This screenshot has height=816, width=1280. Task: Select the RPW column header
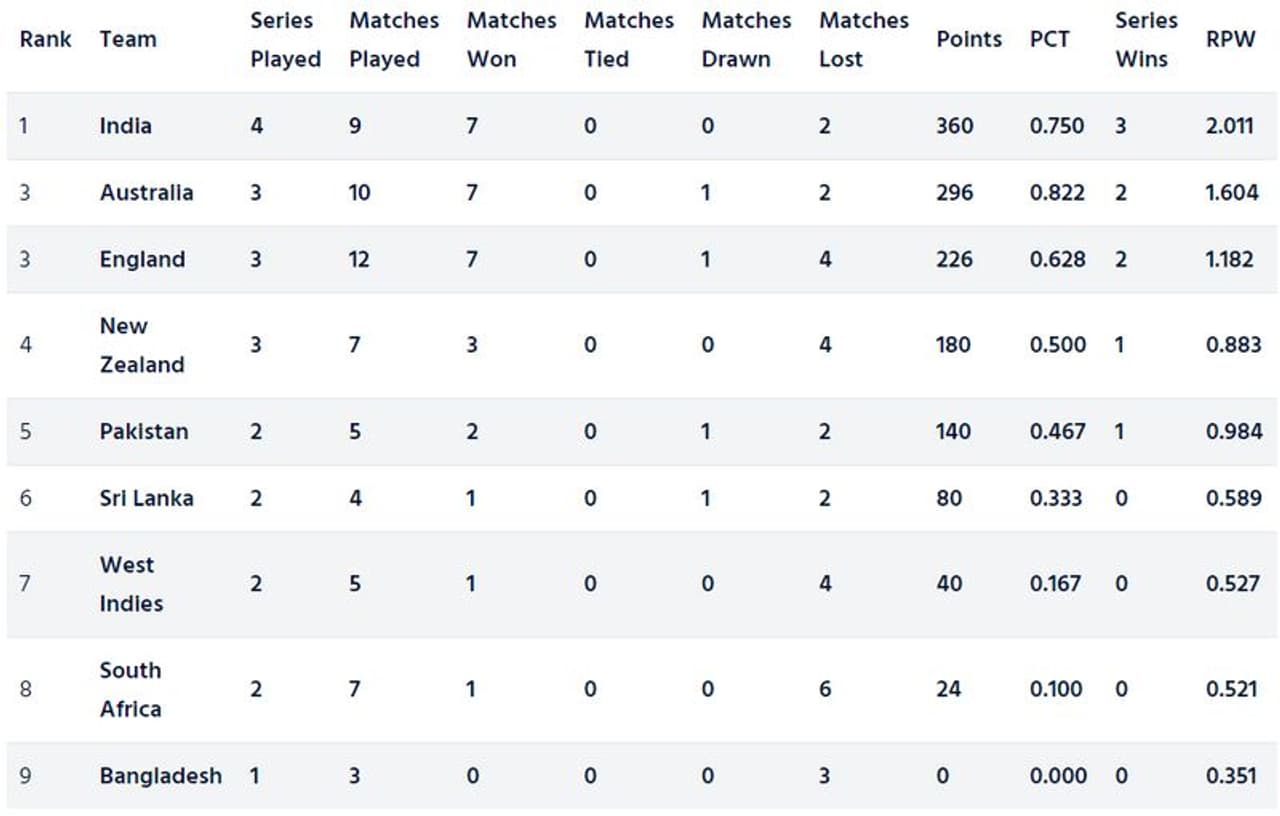pos(1230,40)
